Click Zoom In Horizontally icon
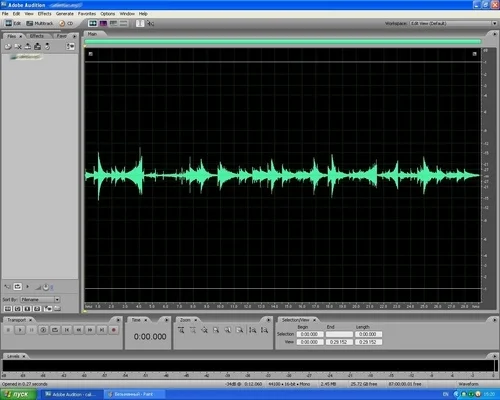Viewport: 500px width, 400px height. (x=181, y=330)
